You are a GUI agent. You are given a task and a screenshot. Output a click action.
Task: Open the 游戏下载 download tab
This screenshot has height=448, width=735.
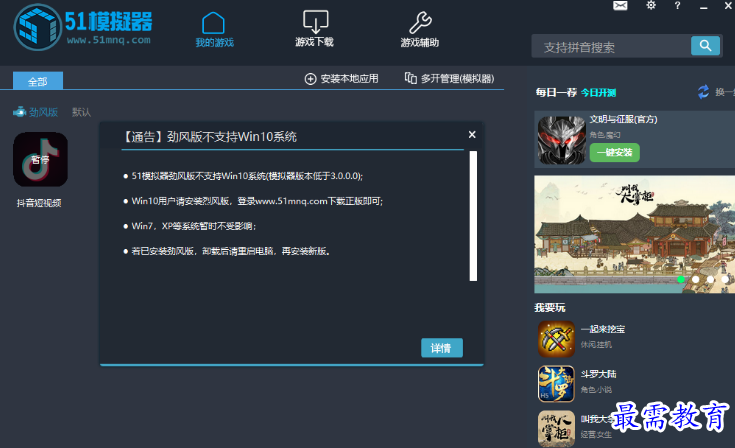[315, 29]
